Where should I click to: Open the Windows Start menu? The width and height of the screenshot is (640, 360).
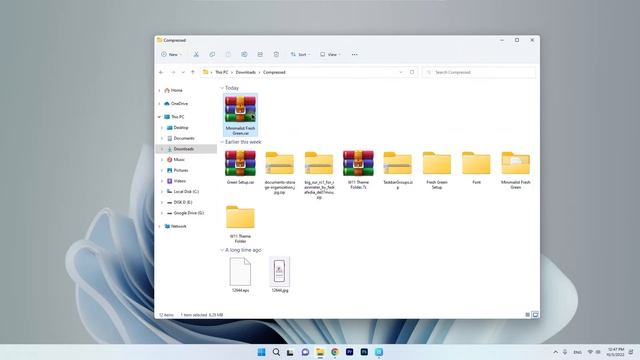[261, 352]
